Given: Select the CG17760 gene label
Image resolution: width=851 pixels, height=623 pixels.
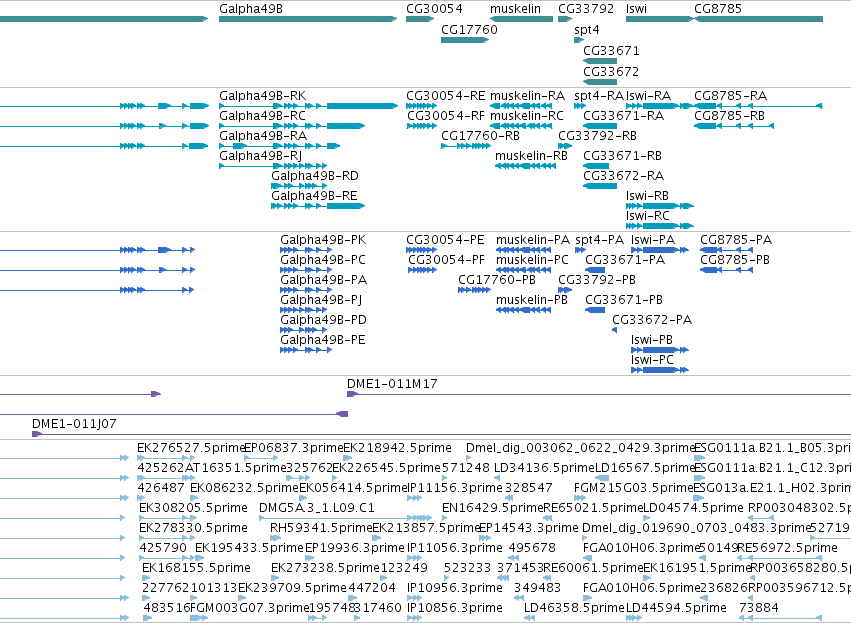Looking at the screenshot, I should click(469, 29).
